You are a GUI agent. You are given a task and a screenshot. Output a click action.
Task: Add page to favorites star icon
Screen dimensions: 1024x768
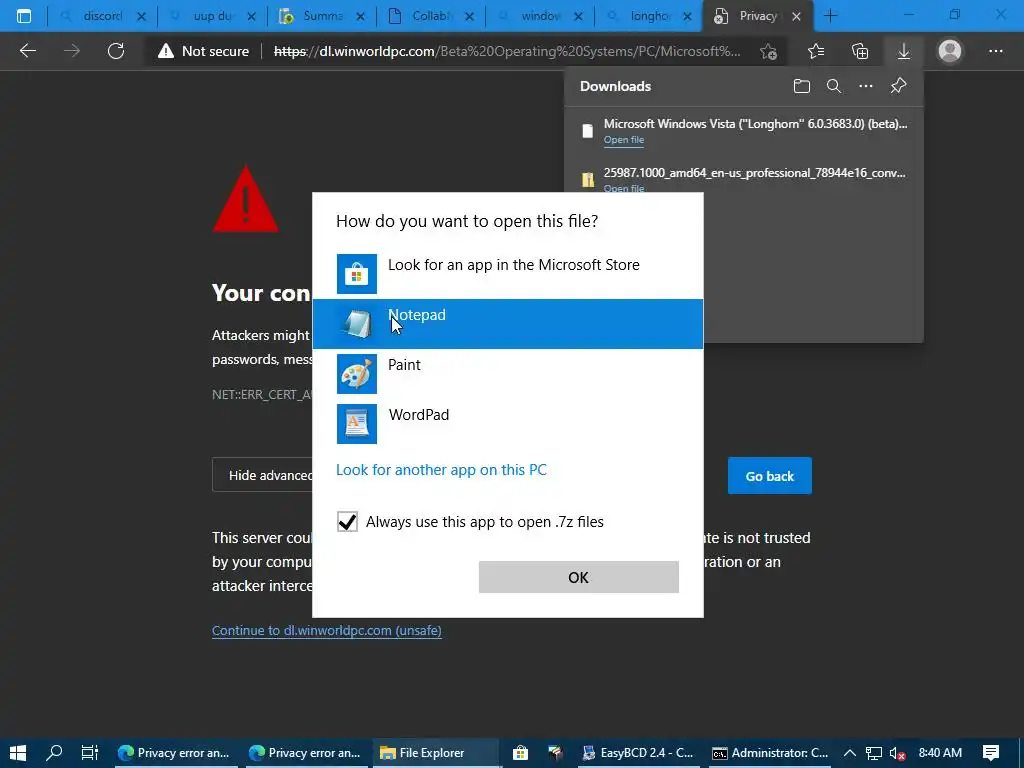pos(769,51)
